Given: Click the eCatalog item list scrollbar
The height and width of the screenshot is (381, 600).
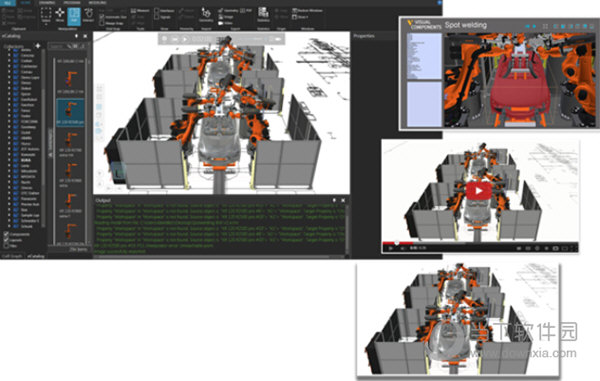Looking at the screenshot, I should (88, 151).
